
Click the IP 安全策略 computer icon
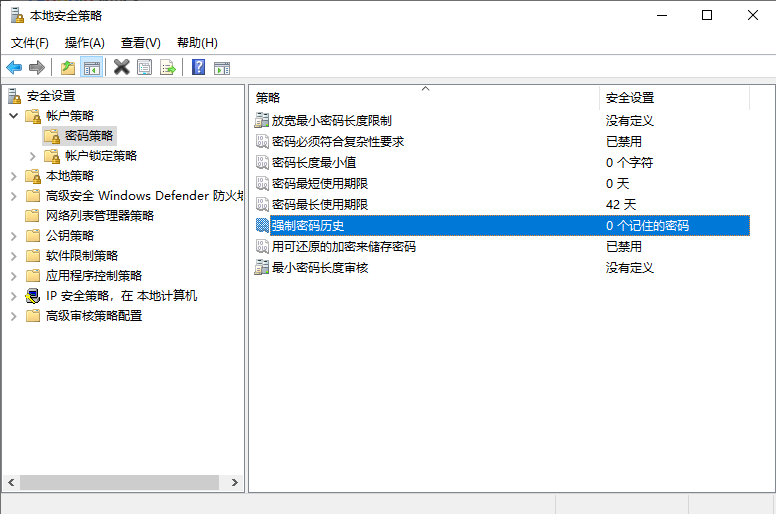coord(33,296)
